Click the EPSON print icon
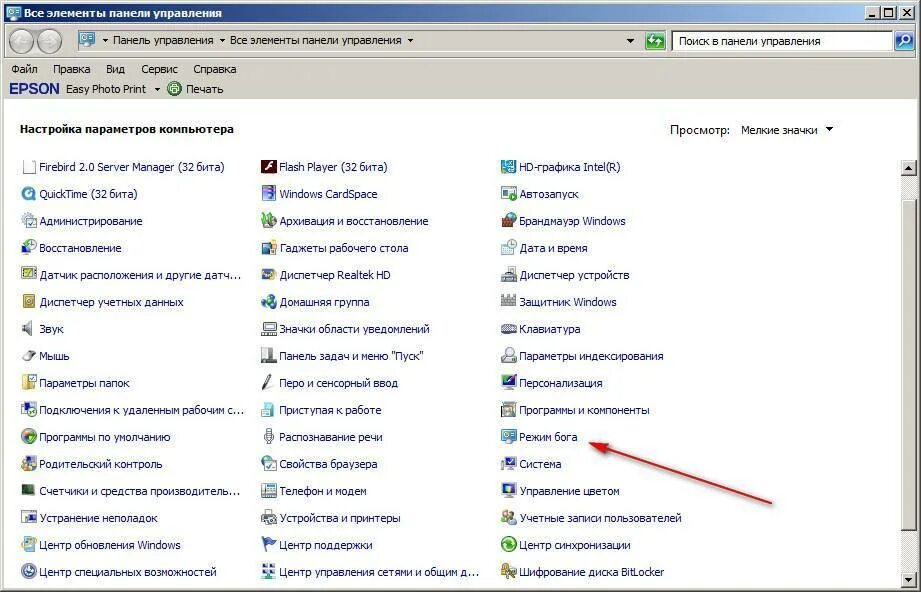The width and height of the screenshot is (921, 592). coord(174,89)
